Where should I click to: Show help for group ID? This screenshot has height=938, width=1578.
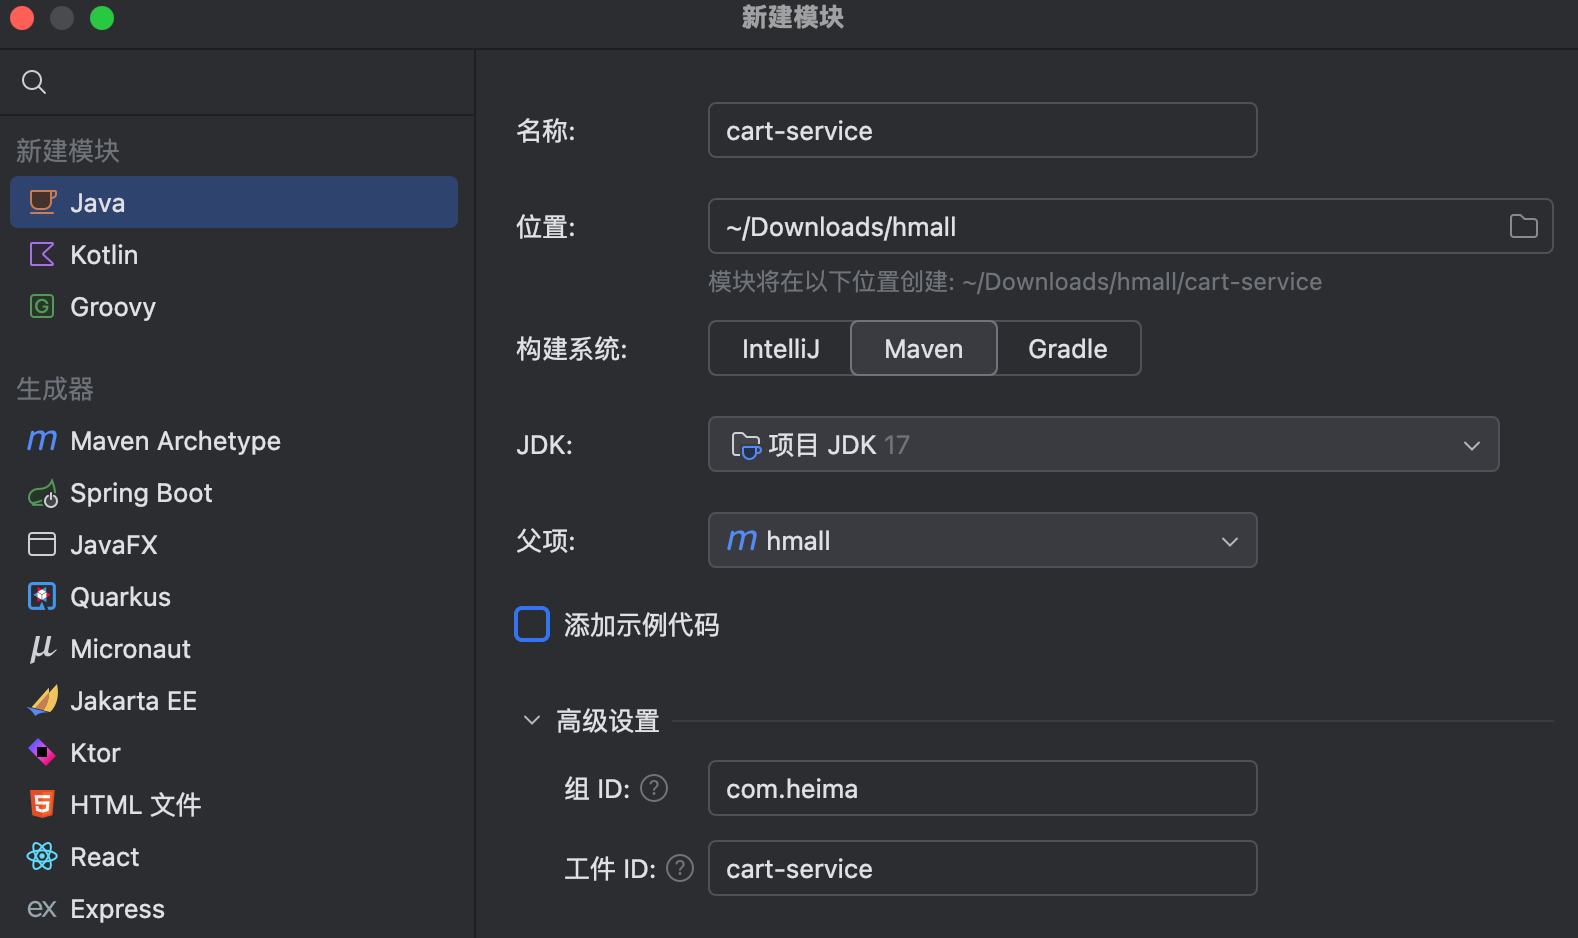[654, 788]
